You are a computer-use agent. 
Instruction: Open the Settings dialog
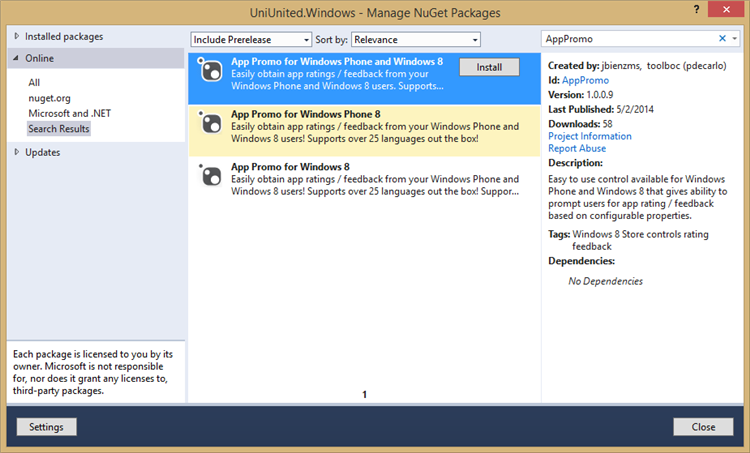pyautogui.click(x=46, y=427)
